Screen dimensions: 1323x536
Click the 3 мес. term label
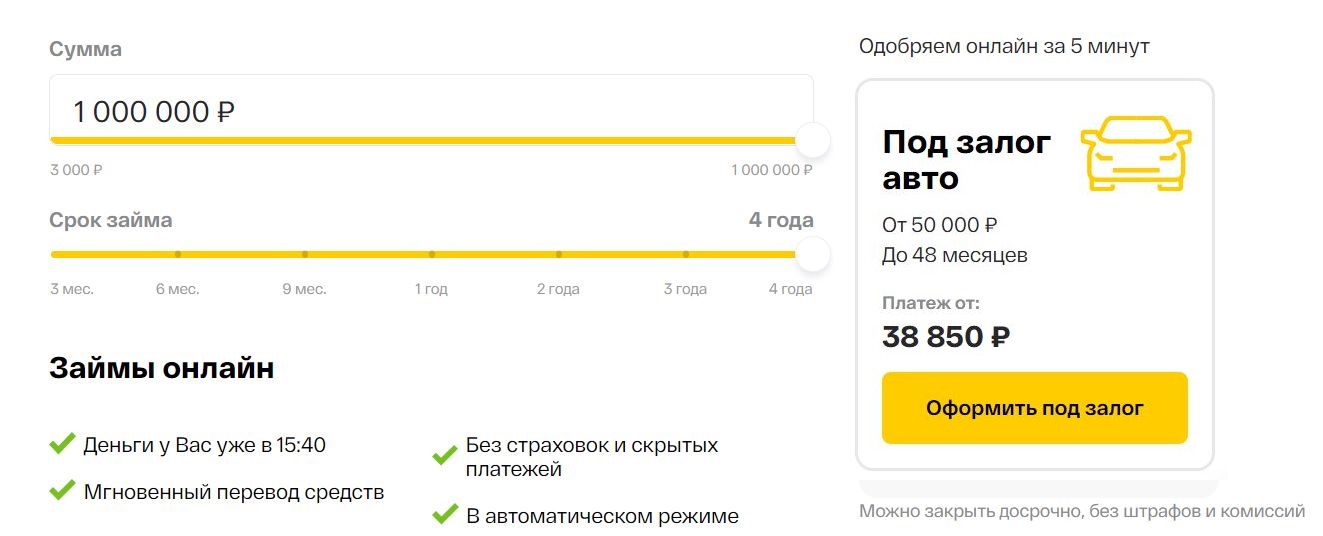click(72, 289)
